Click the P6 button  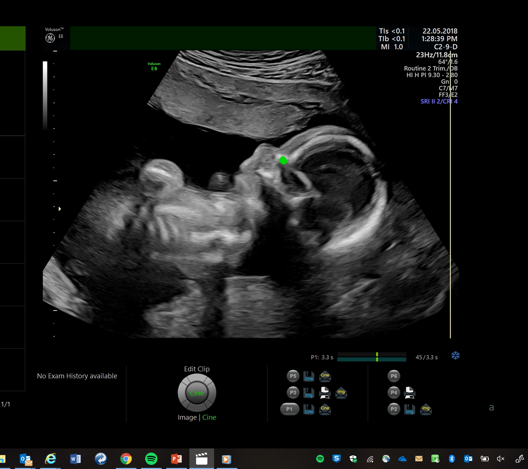click(394, 376)
